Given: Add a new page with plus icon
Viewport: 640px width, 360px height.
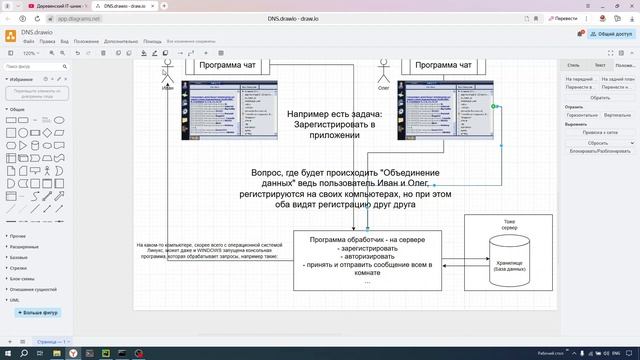Looking at the screenshot, I should tap(10, 342).
